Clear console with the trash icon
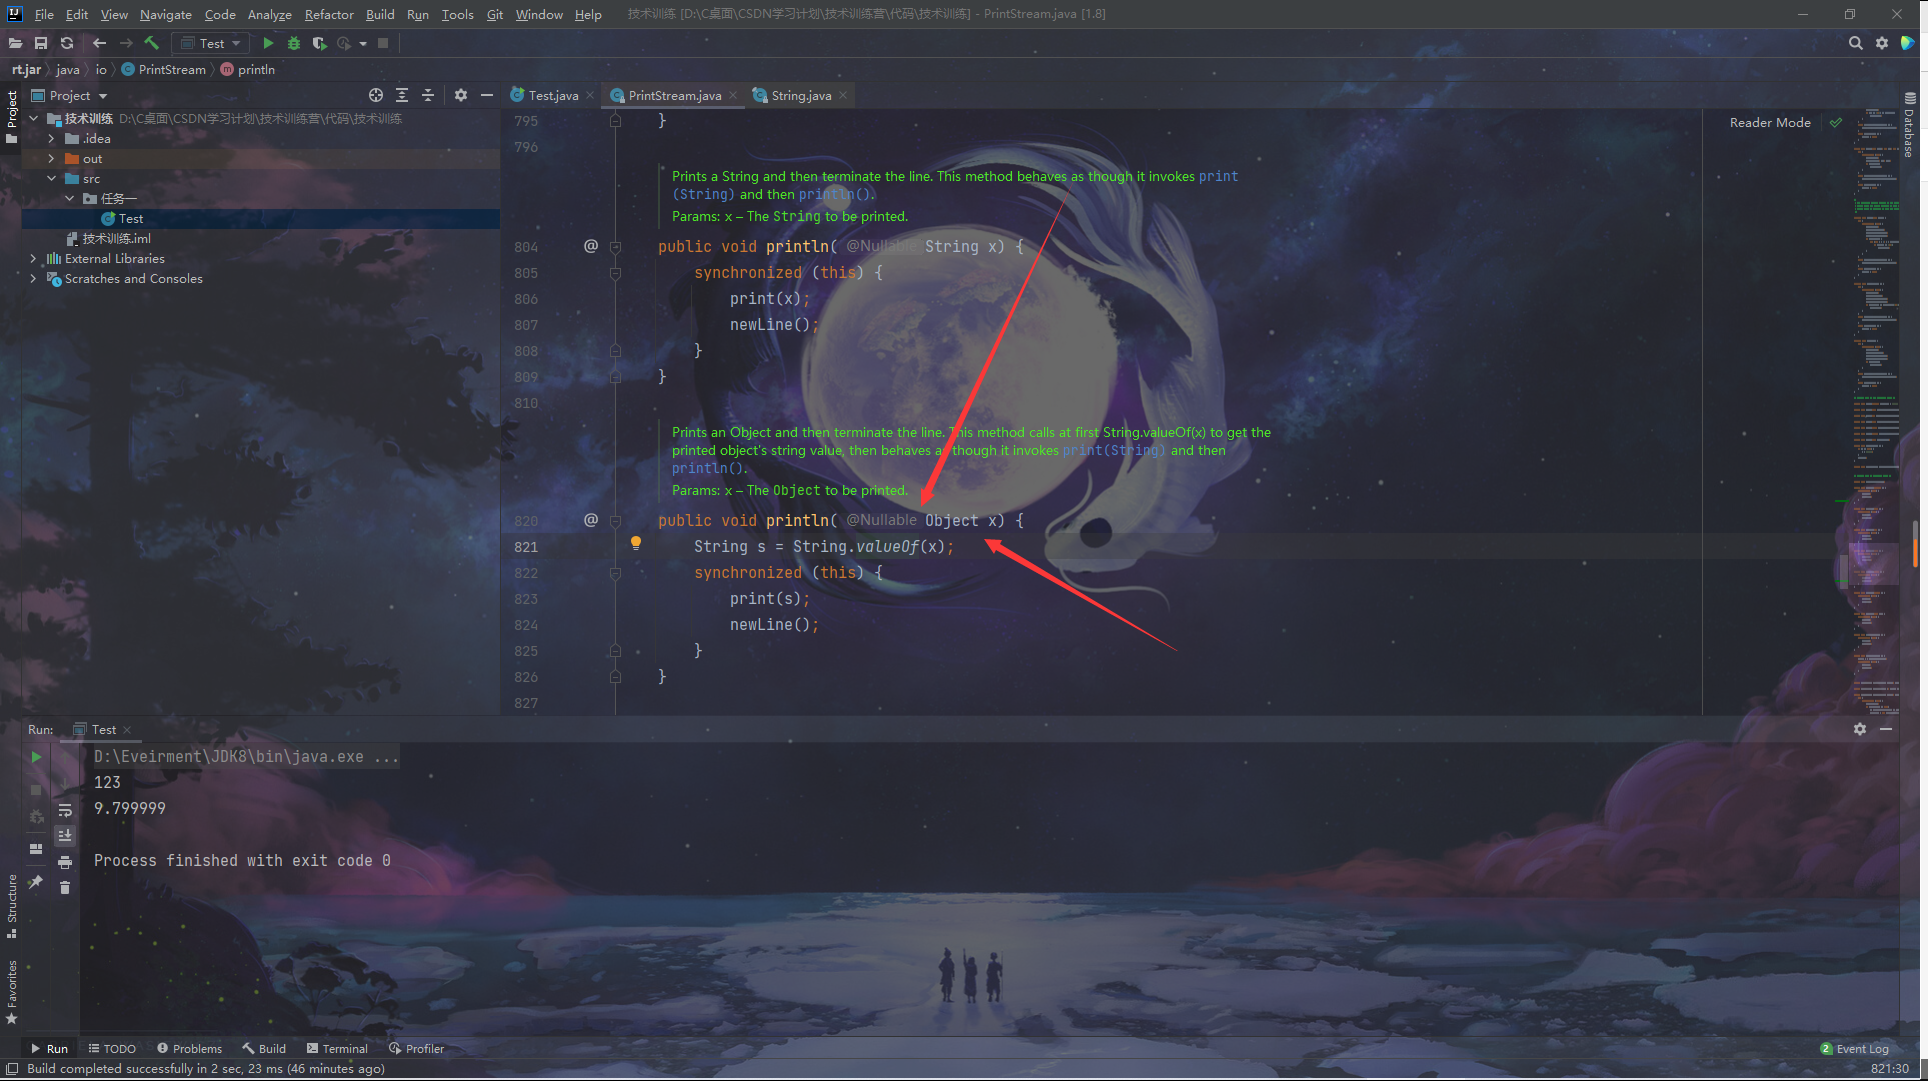The image size is (1928, 1081). click(65, 887)
